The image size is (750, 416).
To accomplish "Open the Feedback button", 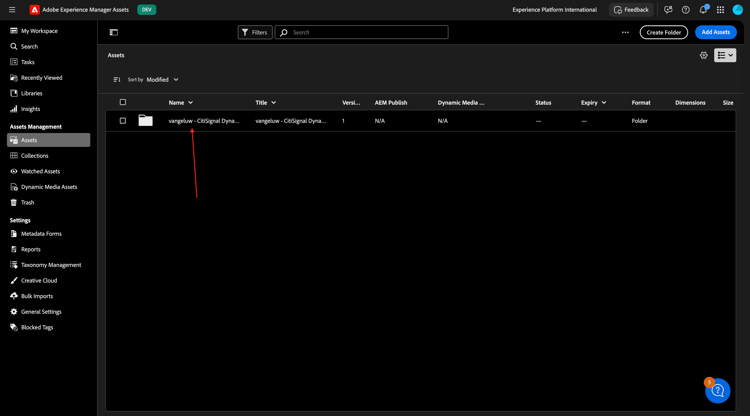I will pos(631,10).
